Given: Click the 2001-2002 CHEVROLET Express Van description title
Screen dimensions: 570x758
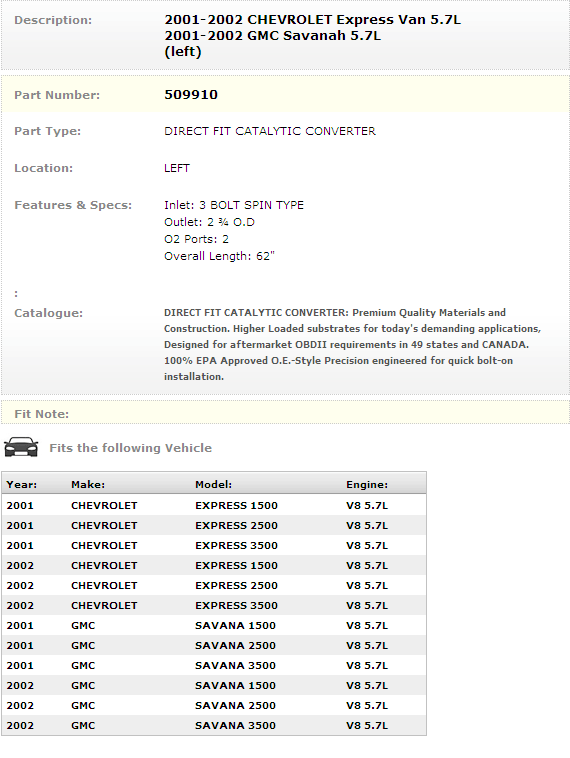Looking at the screenshot, I should click(x=312, y=20).
